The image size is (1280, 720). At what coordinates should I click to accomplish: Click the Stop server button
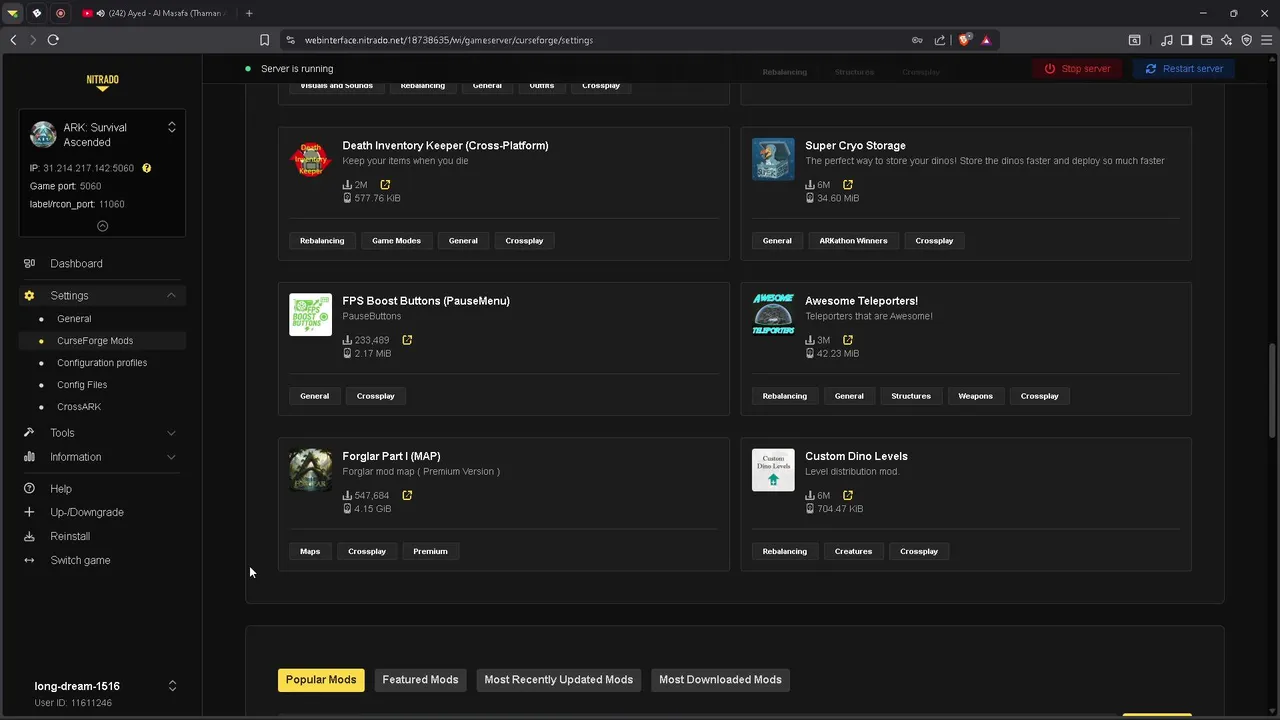(1078, 69)
